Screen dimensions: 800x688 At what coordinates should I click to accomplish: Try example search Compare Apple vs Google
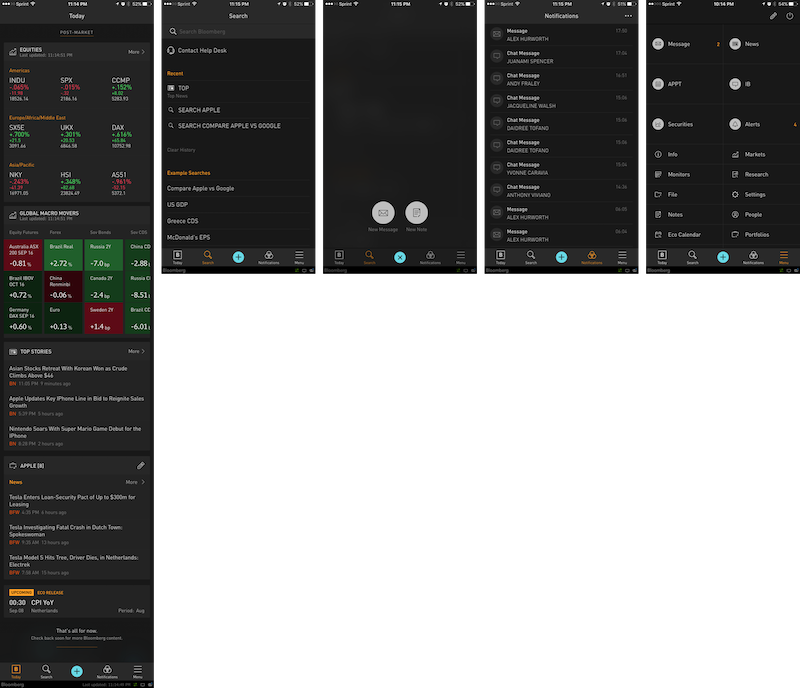[x=238, y=188]
